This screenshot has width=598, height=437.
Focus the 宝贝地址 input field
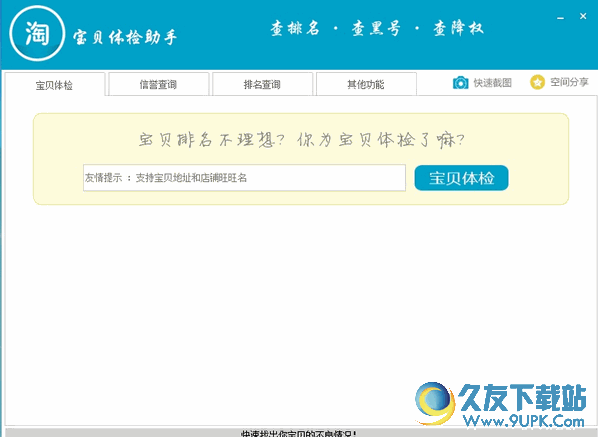[x=244, y=178]
